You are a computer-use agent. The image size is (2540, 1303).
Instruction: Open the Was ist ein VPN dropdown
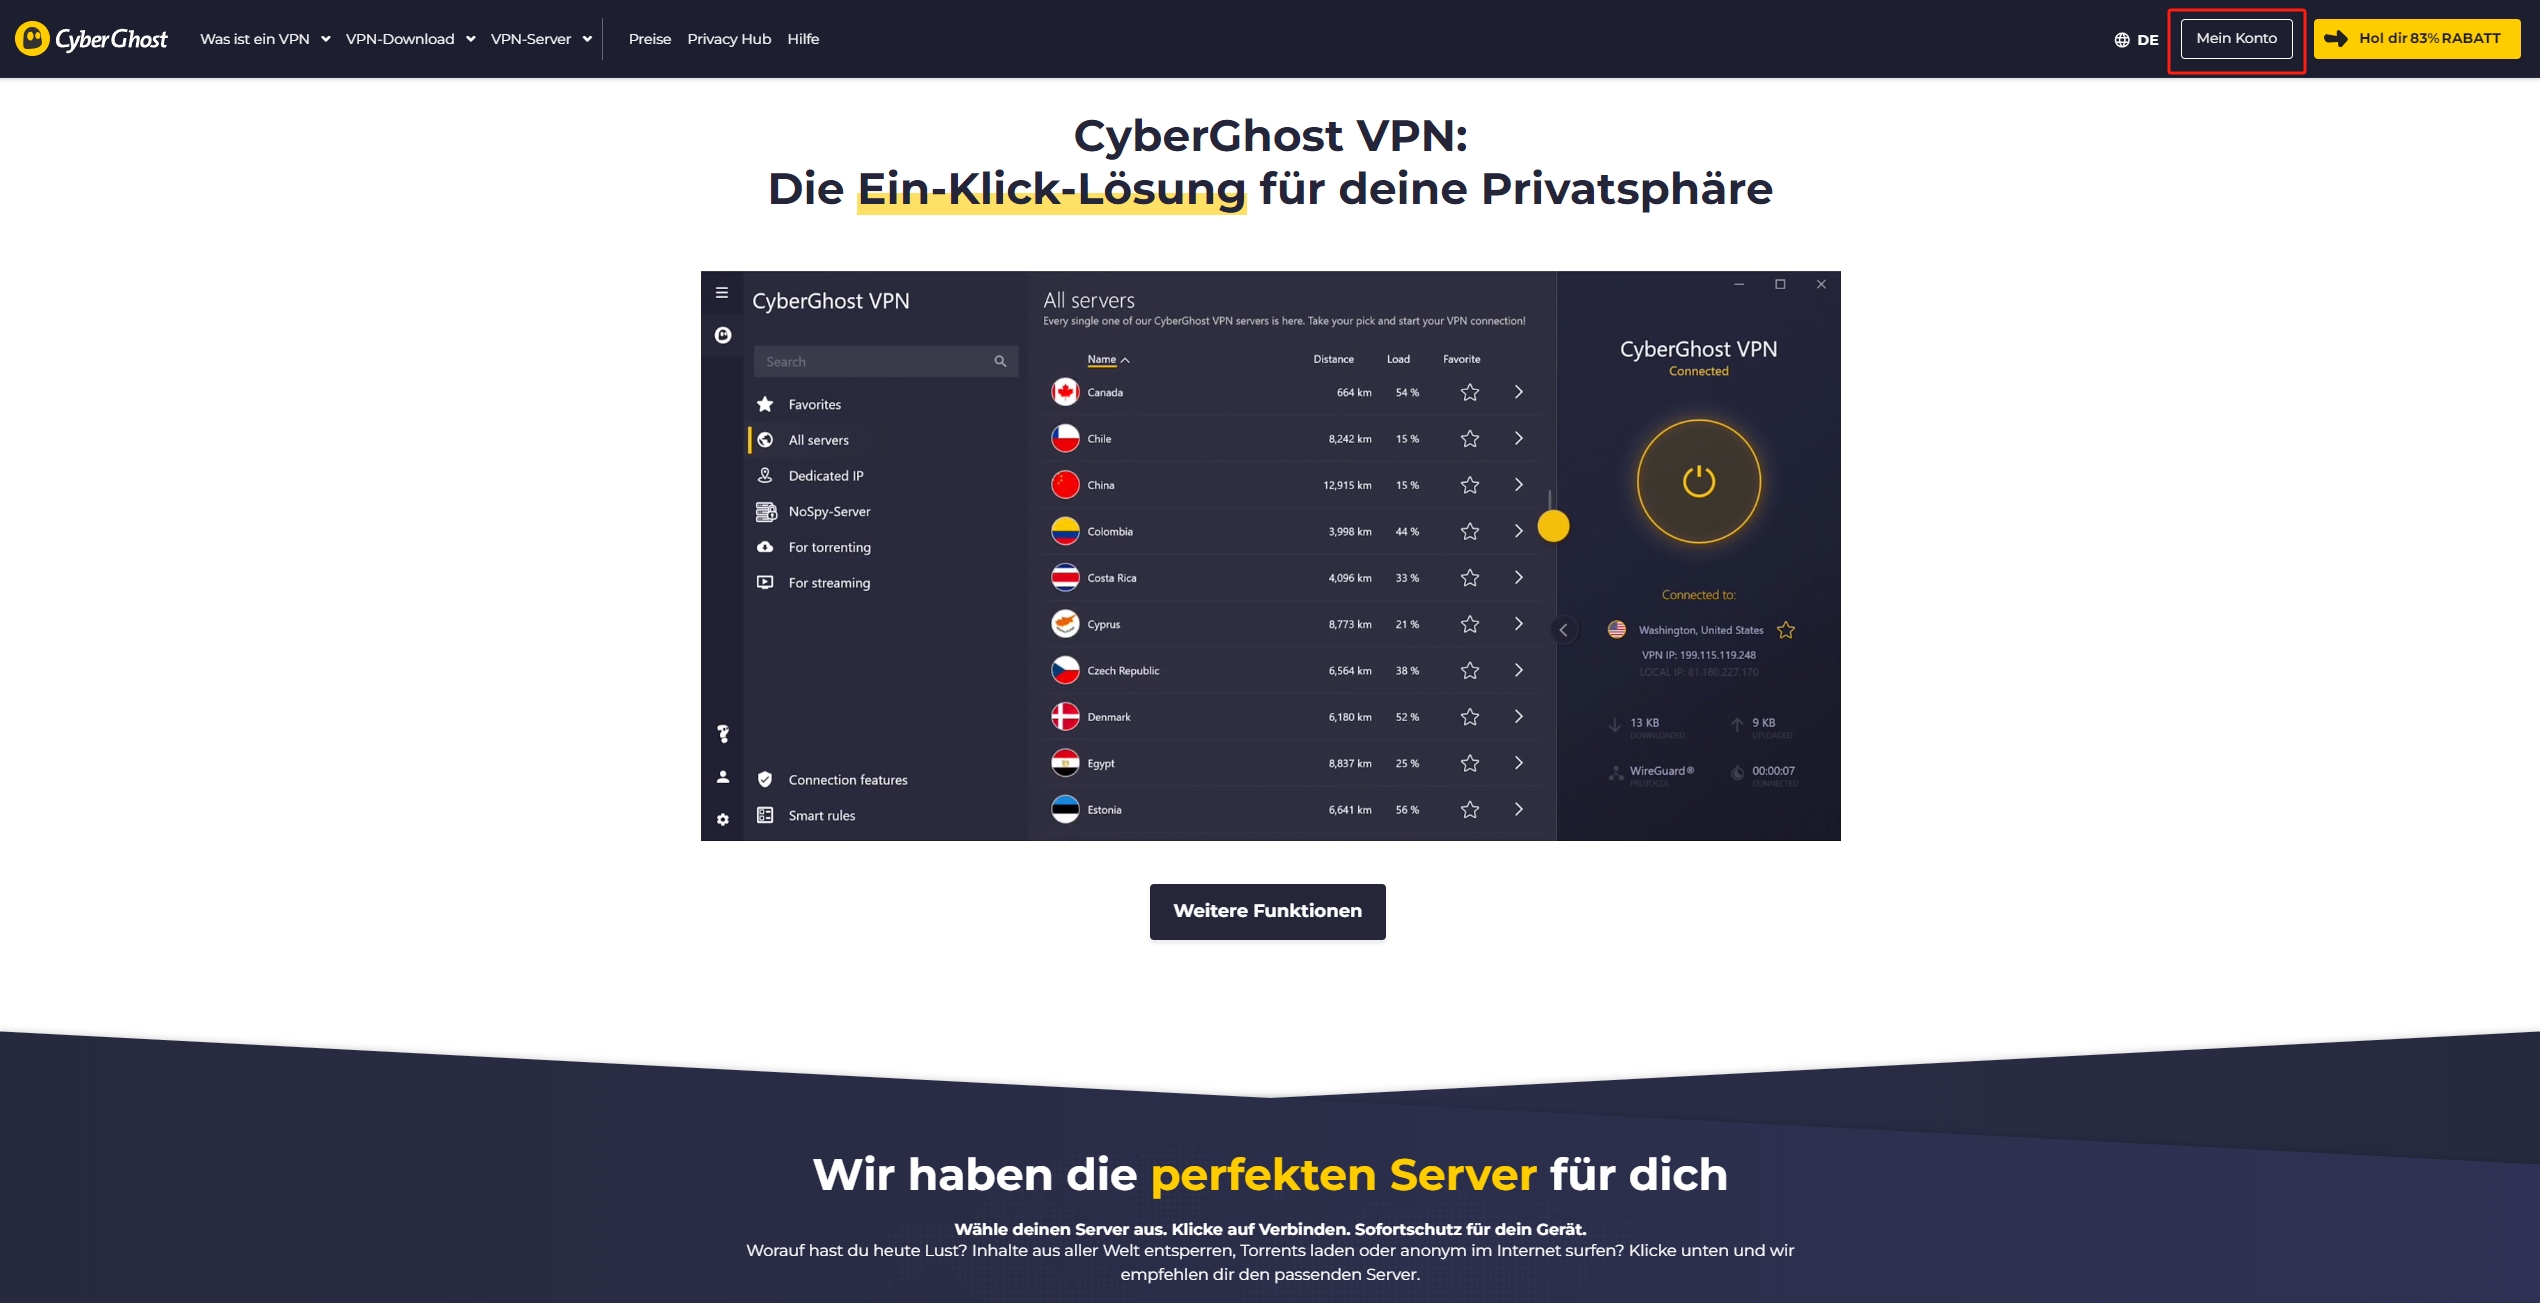tap(264, 38)
